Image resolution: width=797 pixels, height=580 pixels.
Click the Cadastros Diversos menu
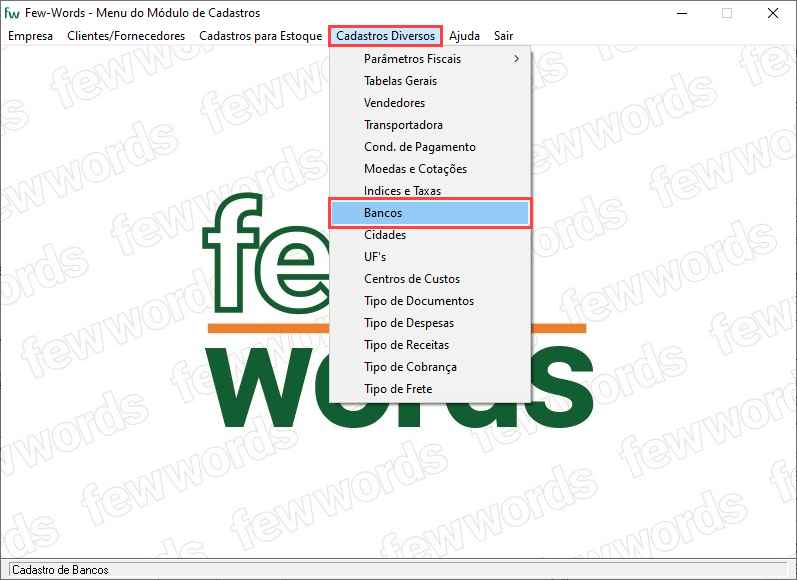point(385,36)
